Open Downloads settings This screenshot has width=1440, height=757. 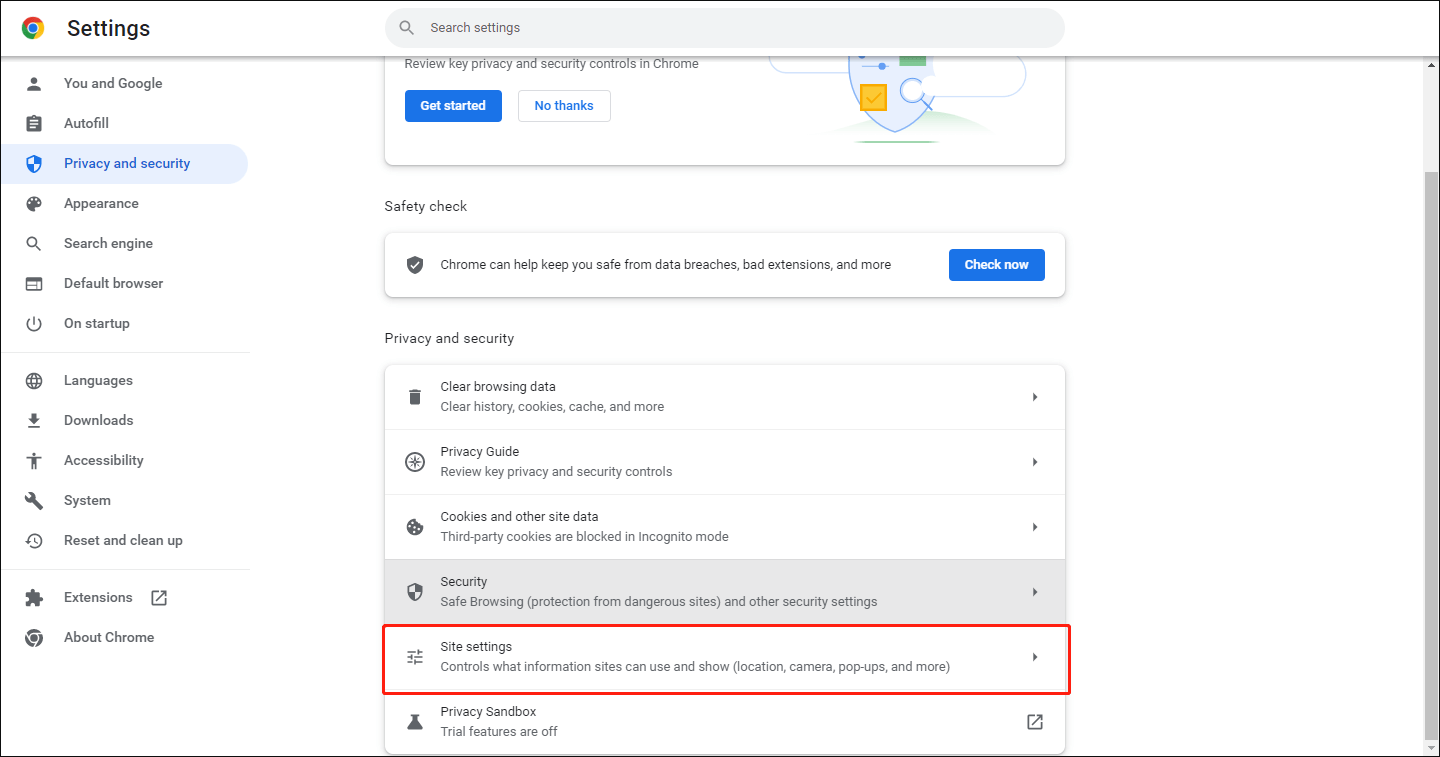click(124, 420)
